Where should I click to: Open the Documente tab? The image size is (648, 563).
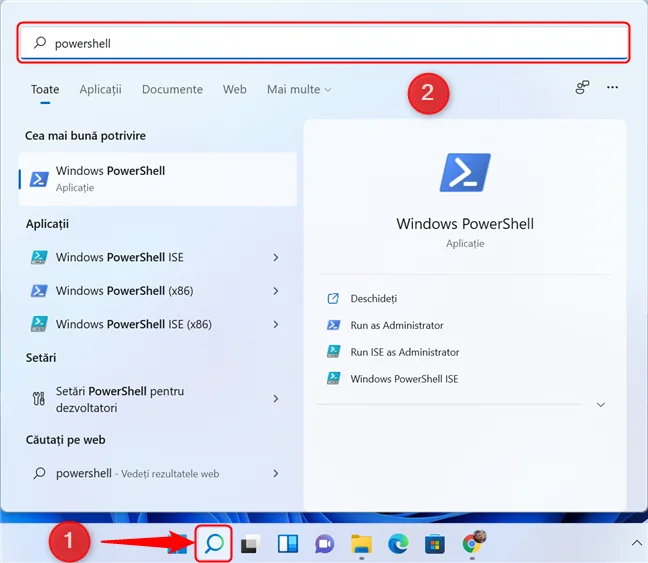pos(172,90)
